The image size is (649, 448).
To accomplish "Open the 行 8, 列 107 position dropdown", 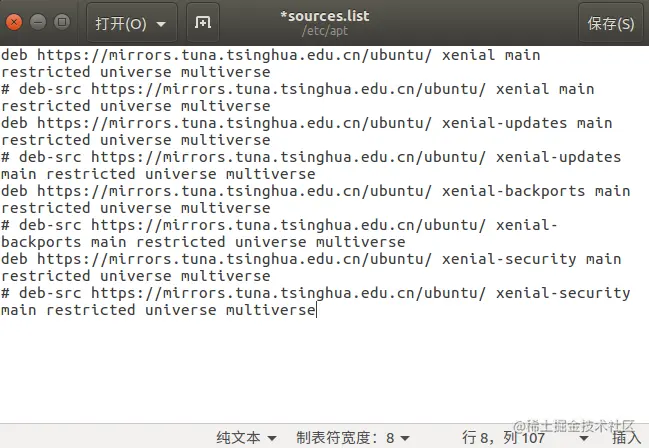I will [525, 438].
